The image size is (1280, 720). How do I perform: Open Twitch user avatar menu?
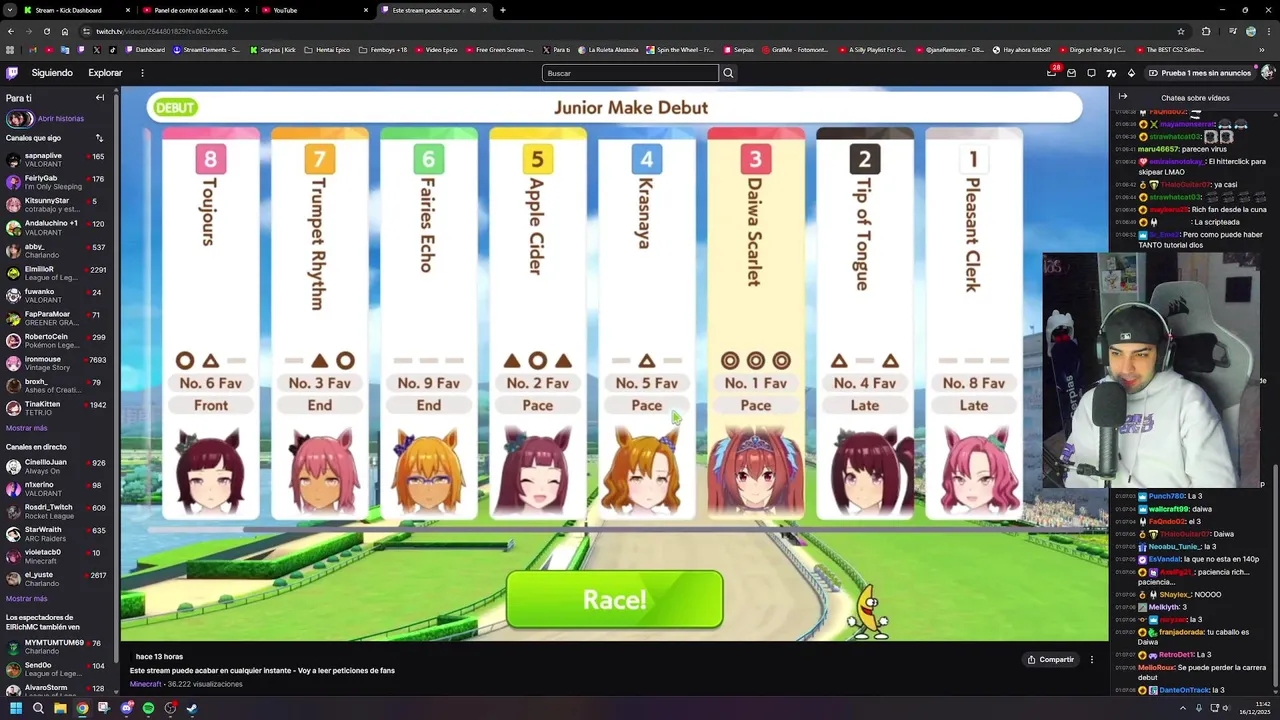[1267, 73]
